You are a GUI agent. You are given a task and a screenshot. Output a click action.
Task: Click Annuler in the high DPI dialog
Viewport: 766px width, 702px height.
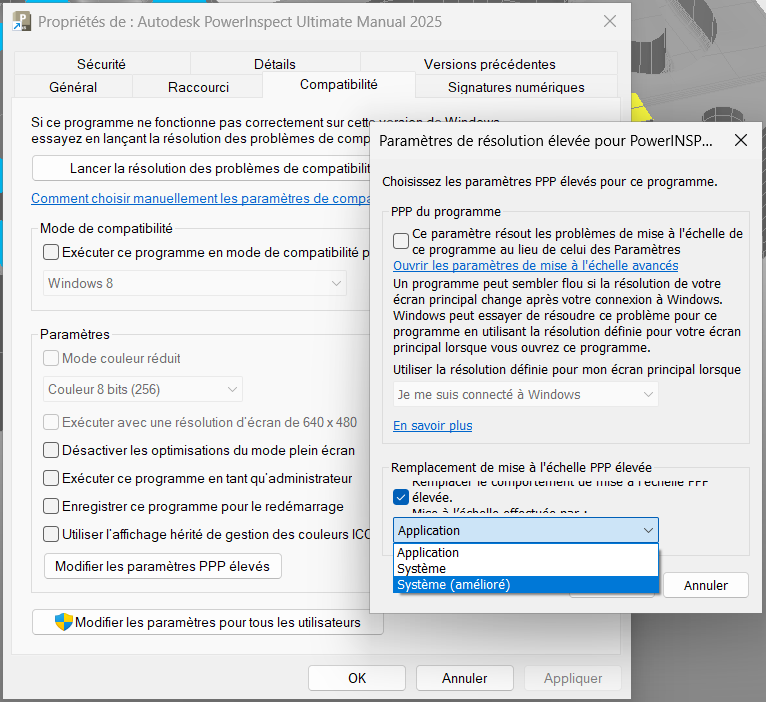tap(705, 585)
